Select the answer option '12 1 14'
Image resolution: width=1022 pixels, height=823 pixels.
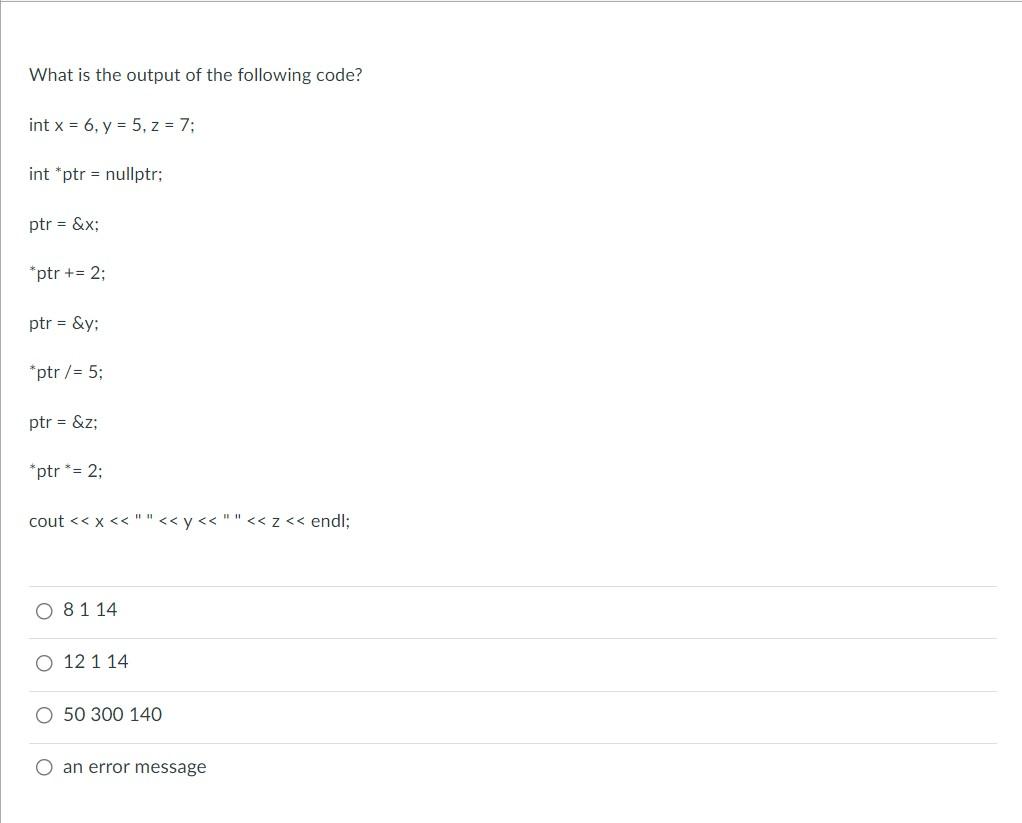(x=95, y=662)
